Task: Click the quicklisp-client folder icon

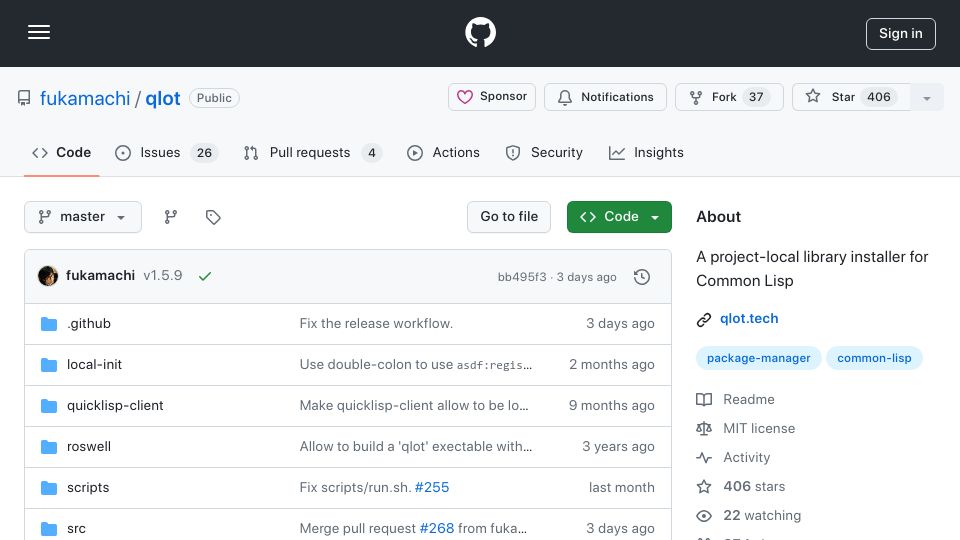Action: 49,406
